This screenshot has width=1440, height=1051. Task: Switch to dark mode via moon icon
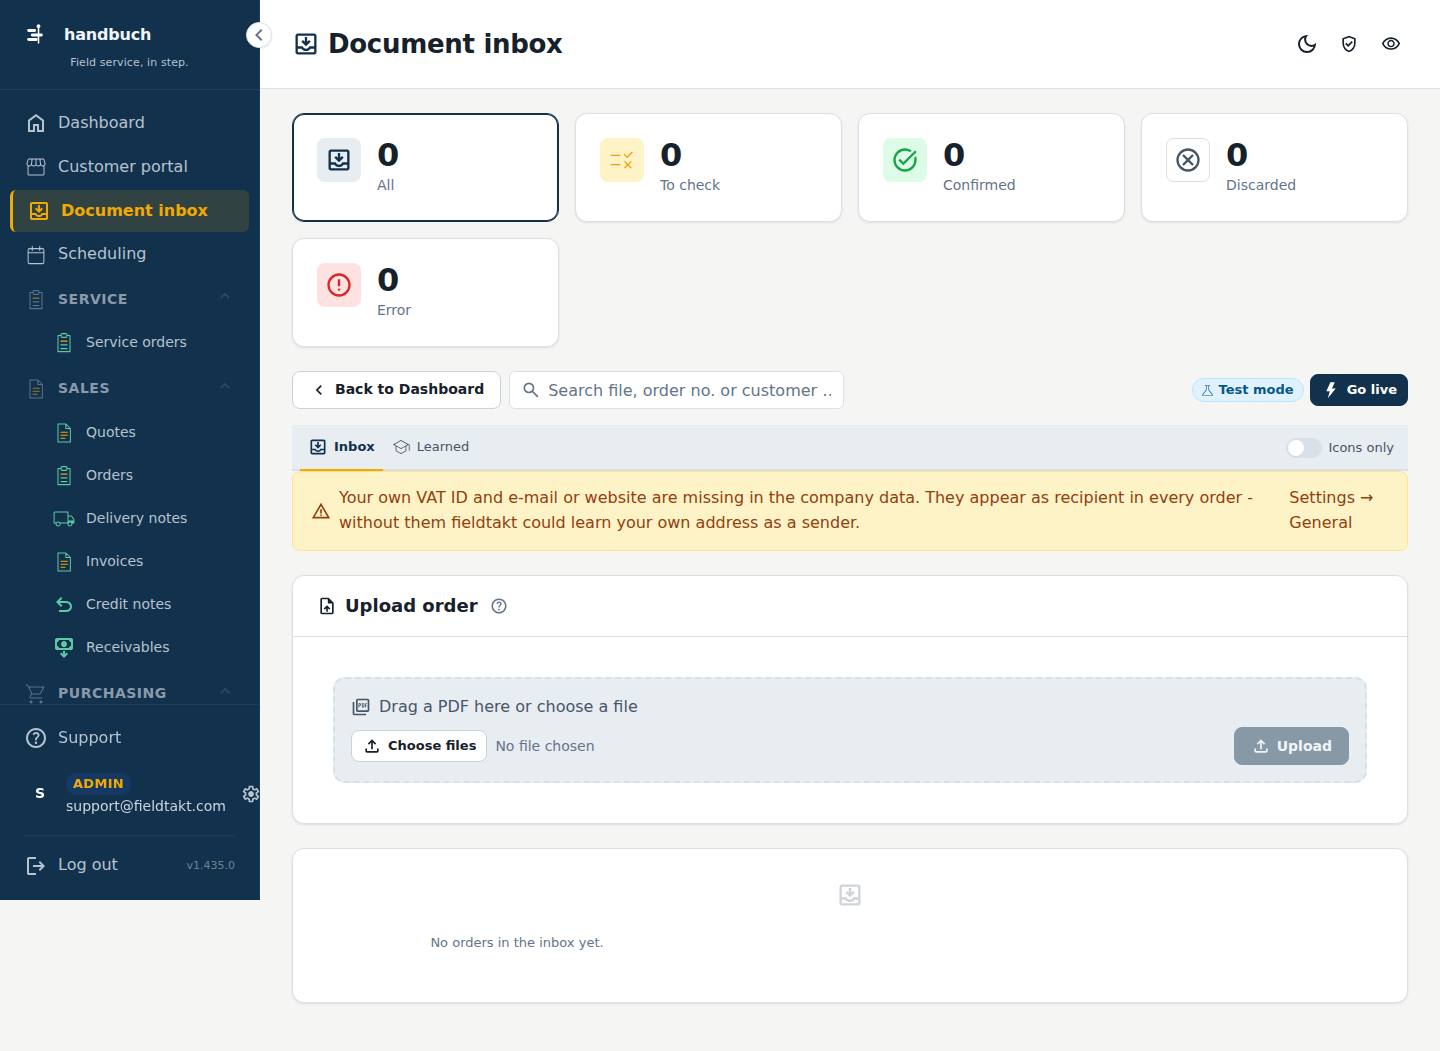pyautogui.click(x=1307, y=44)
